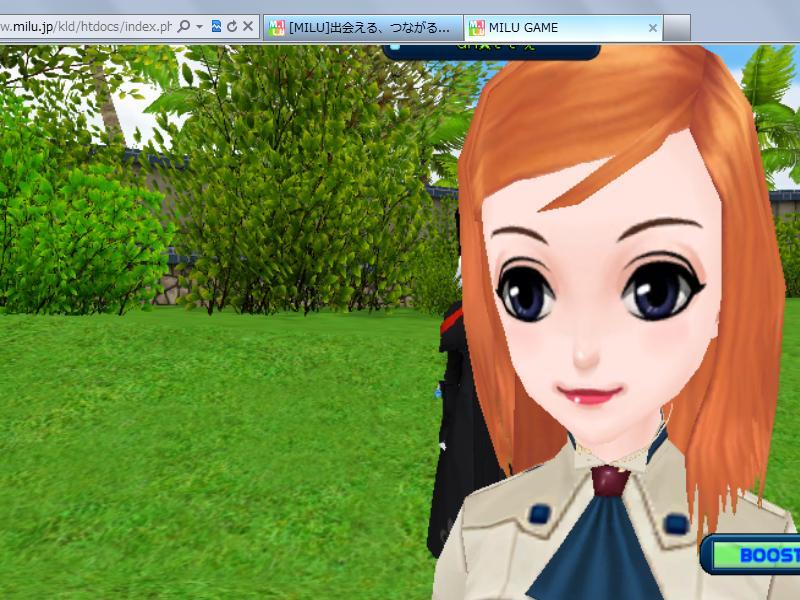Click the MILU GAME tab favicon
This screenshot has width=800, height=600.
click(477, 28)
